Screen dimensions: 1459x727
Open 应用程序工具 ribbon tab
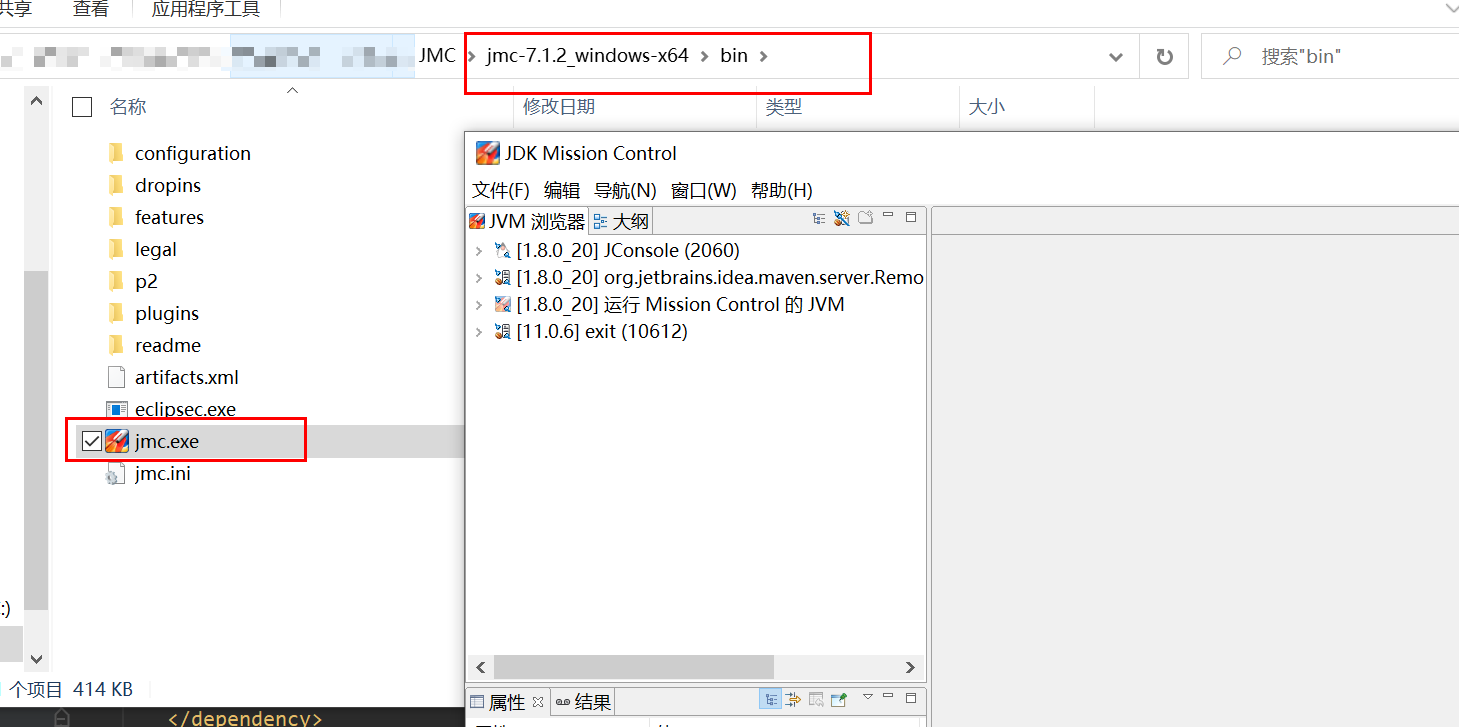click(206, 10)
